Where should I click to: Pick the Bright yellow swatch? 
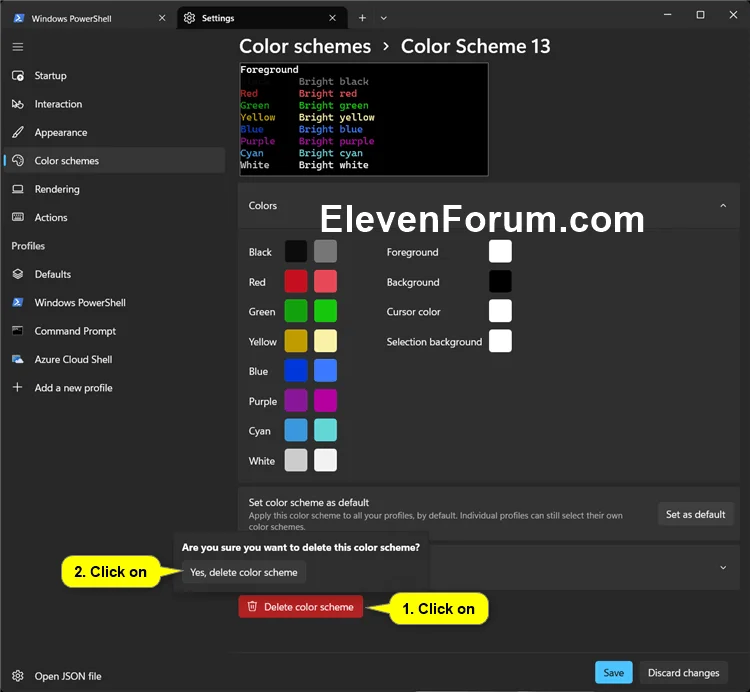[325, 341]
